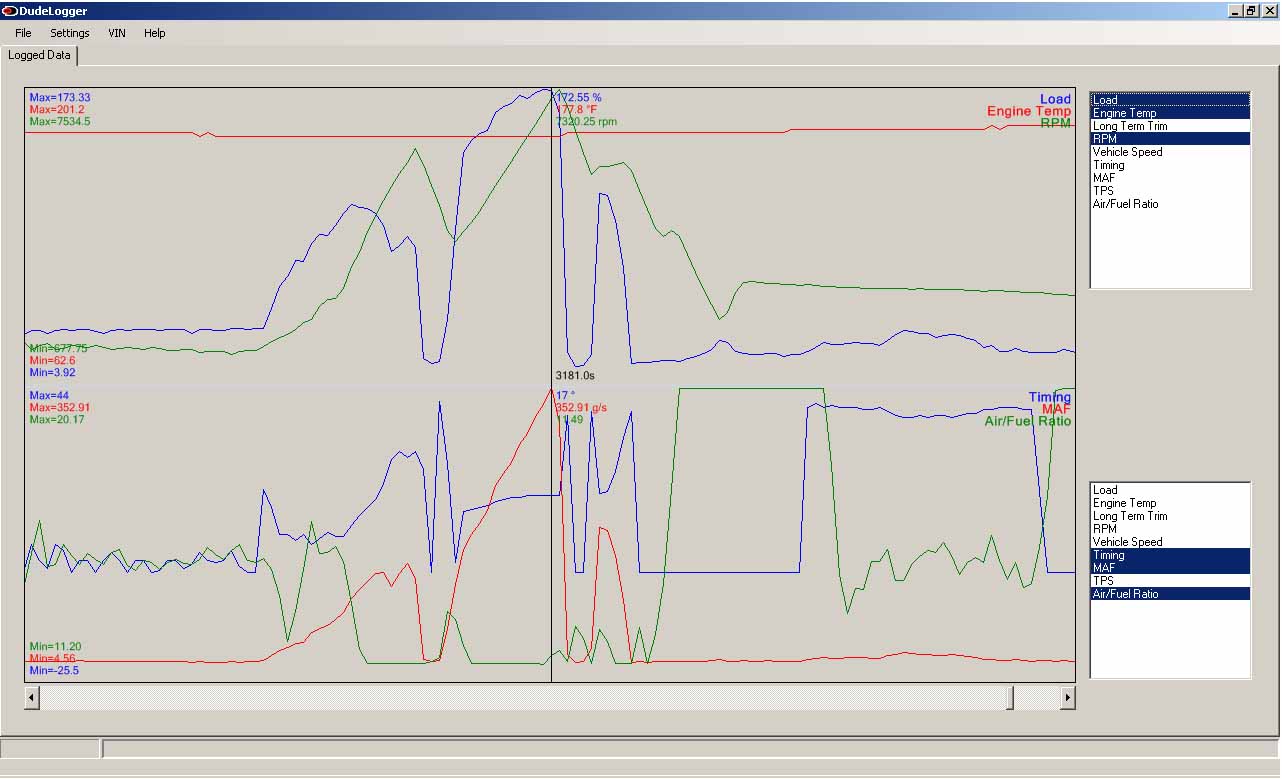
Task: Click the 3181.0s cursor marker on graph
Action: click(575, 375)
